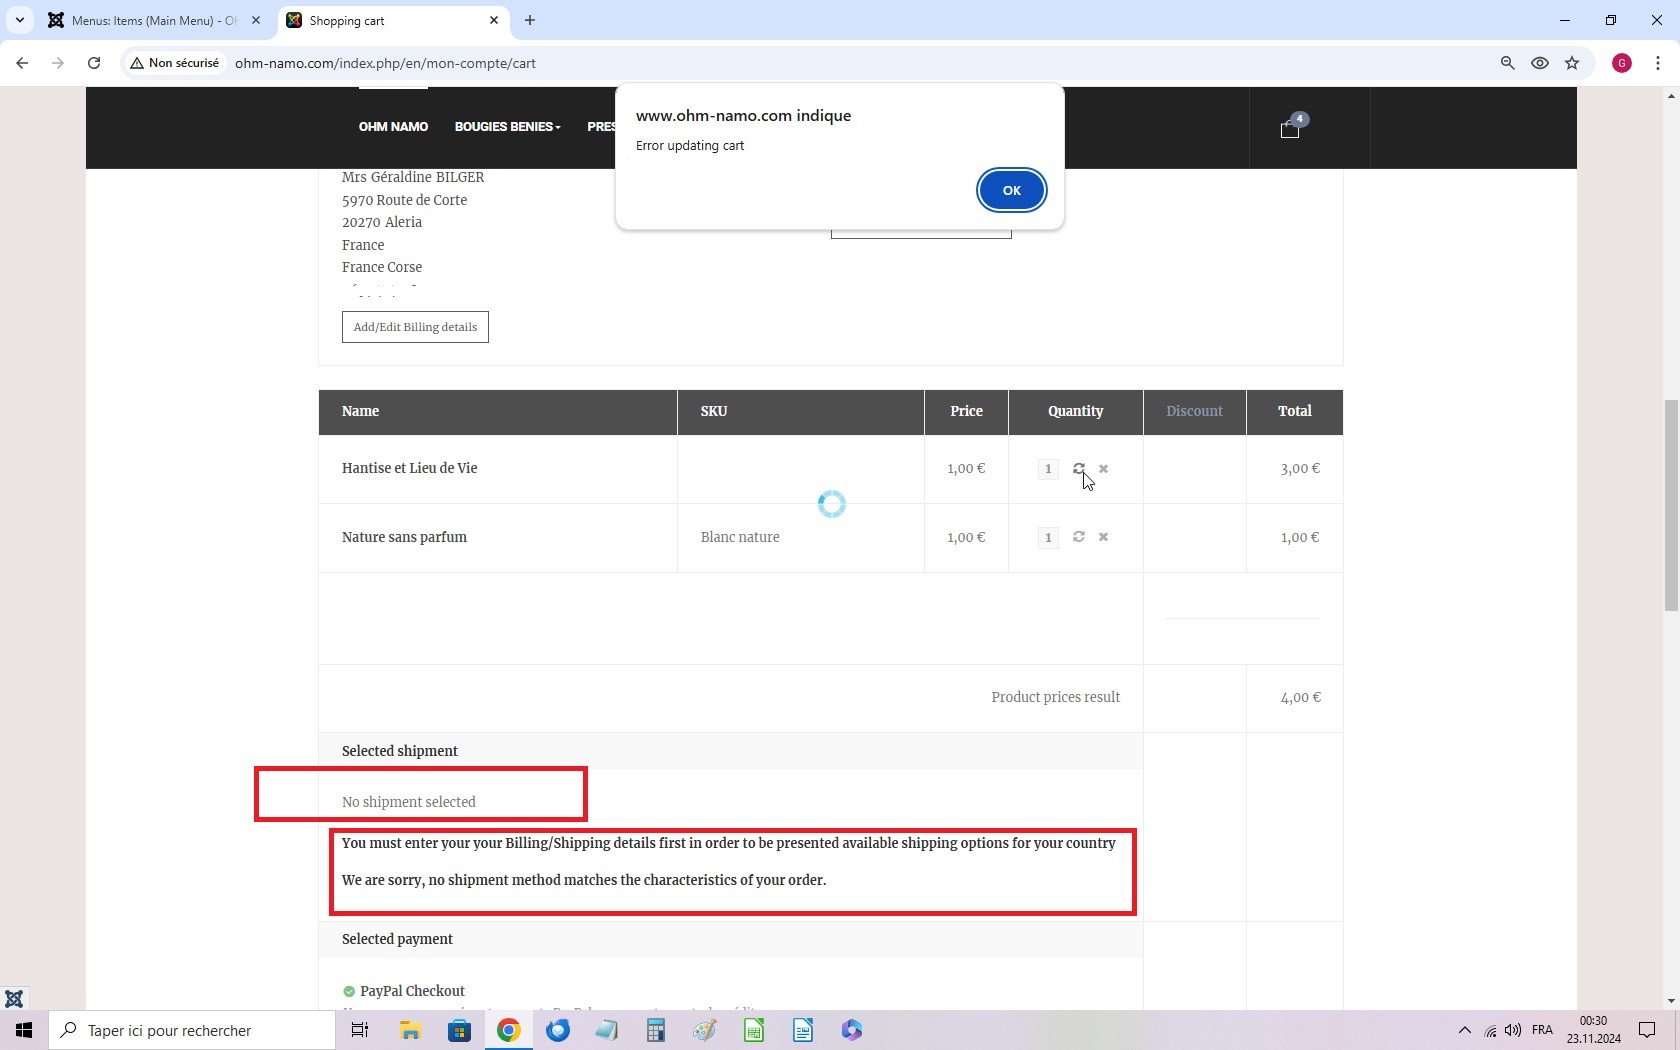Expand the BOUGIES BENIES menu
This screenshot has height=1050, width=1680.
pos(507,127)
